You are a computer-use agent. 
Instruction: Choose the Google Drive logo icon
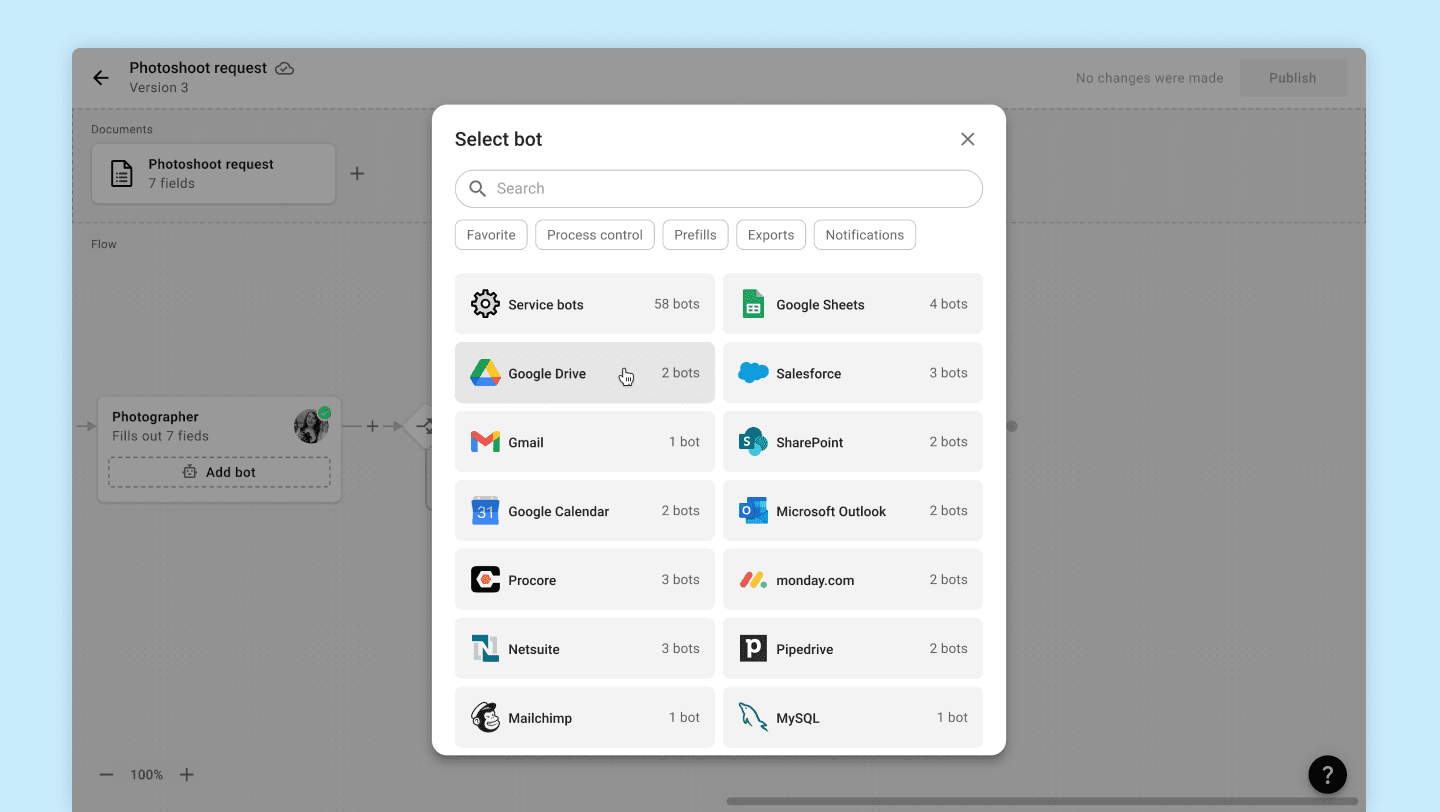[x=485, y=373]
